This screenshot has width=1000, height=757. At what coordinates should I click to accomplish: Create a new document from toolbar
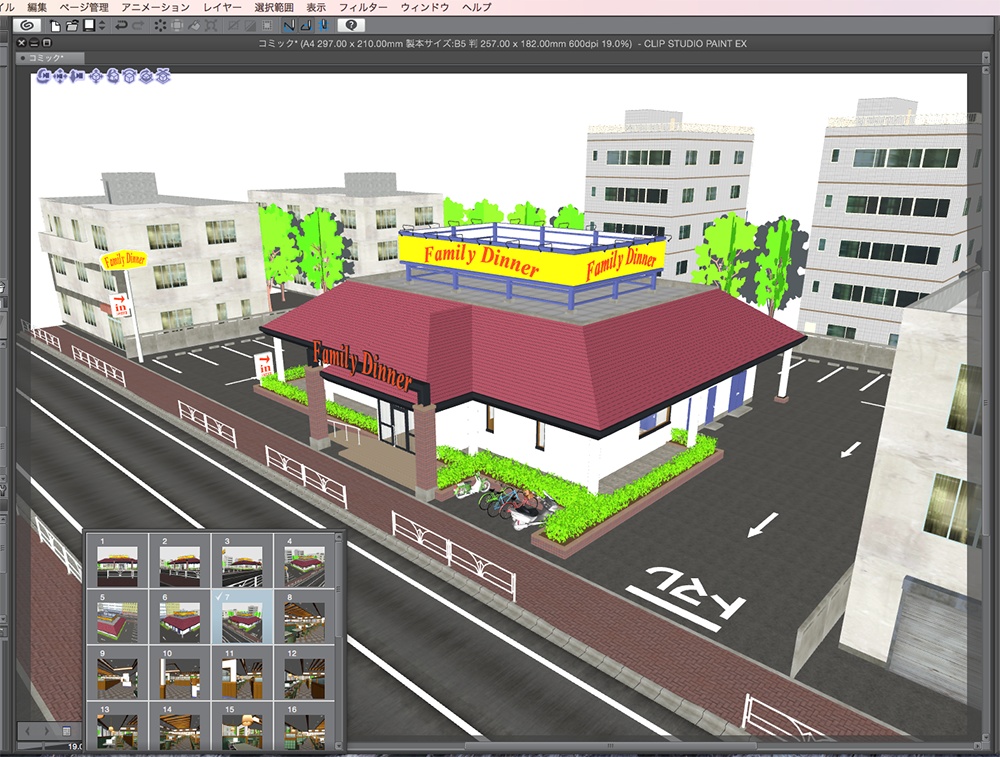[55, 26]
